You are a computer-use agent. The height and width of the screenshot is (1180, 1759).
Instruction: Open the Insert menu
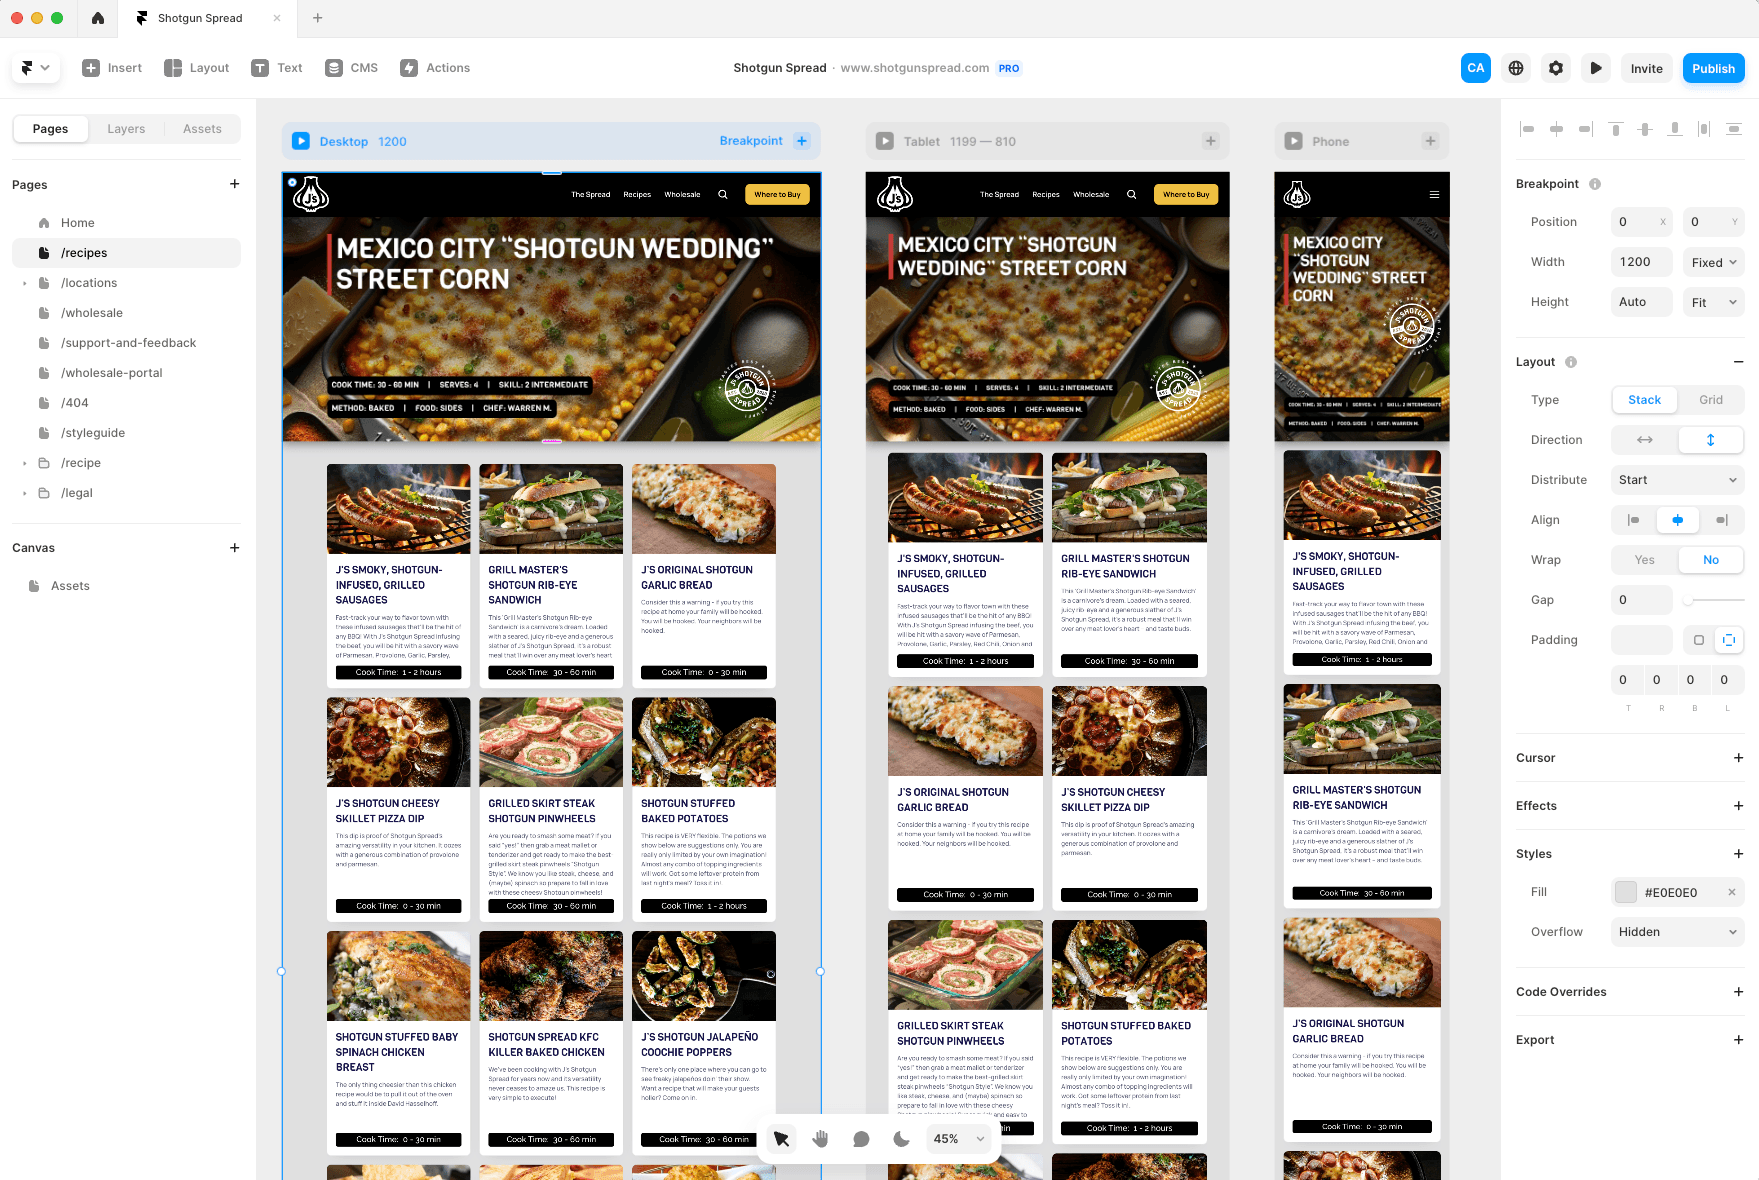point(112,68)
